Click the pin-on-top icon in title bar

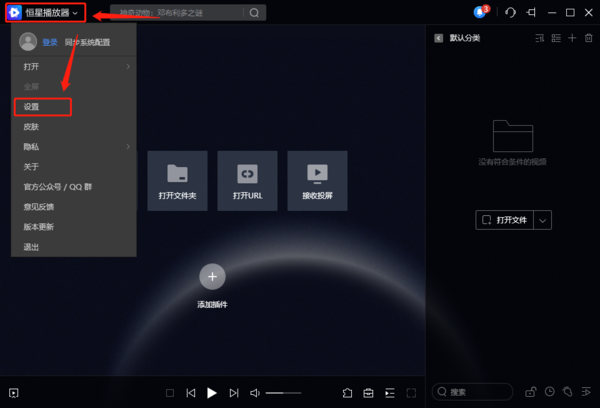click(x=531, y=13)
